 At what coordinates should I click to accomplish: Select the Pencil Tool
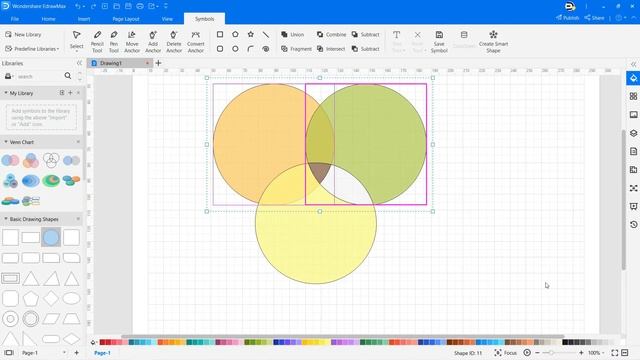point(97,42)
